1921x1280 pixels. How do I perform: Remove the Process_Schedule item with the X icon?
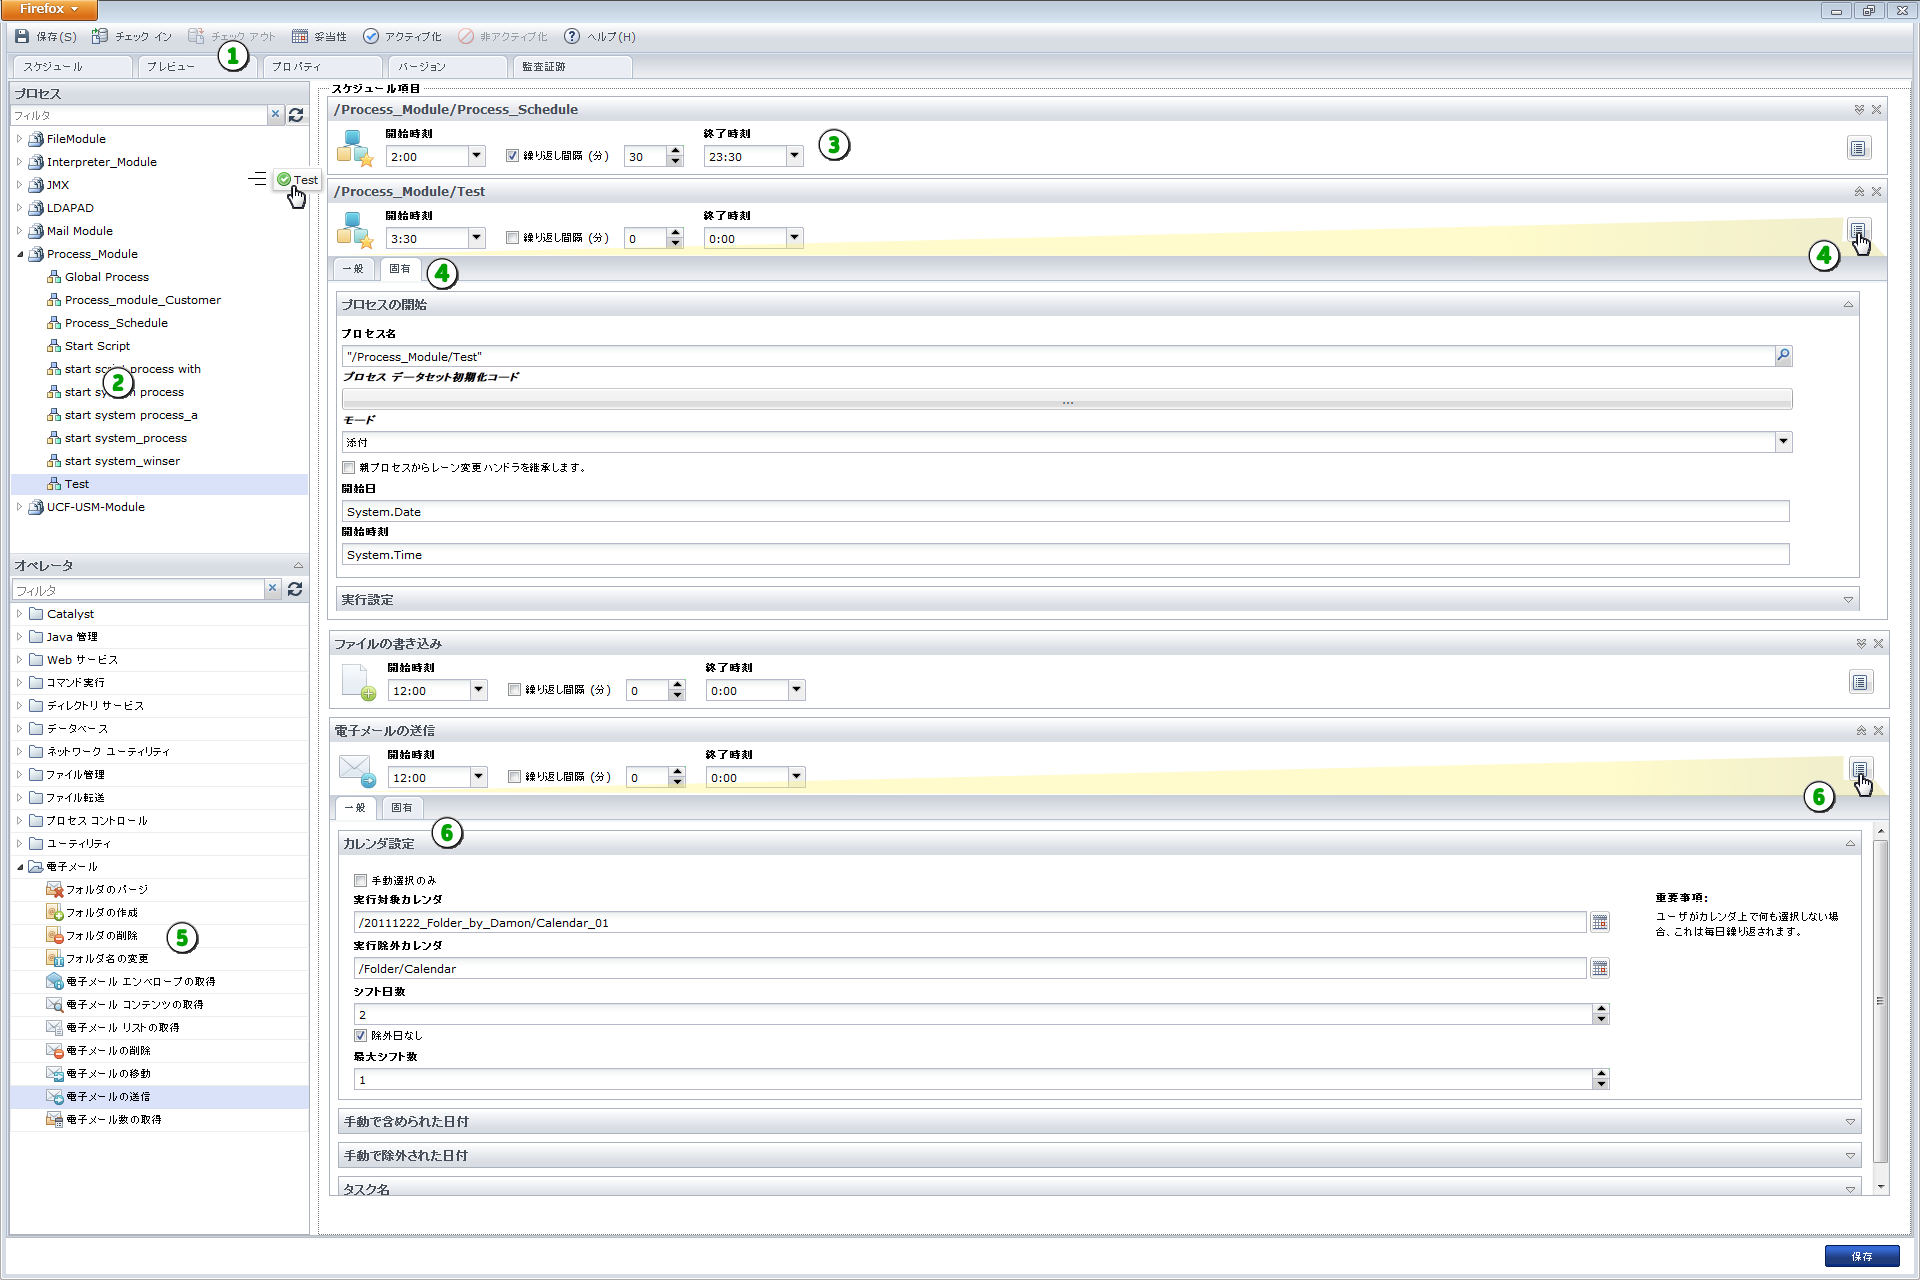1876,110
